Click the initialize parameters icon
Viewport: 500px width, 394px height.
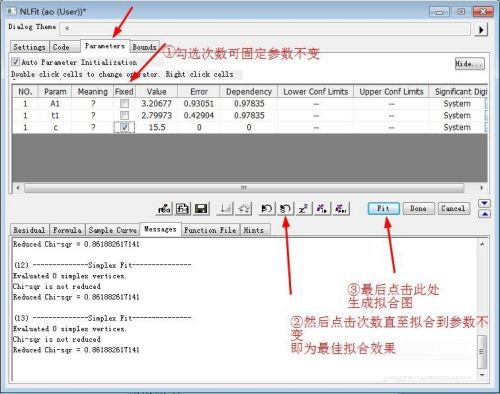point(266,209)
